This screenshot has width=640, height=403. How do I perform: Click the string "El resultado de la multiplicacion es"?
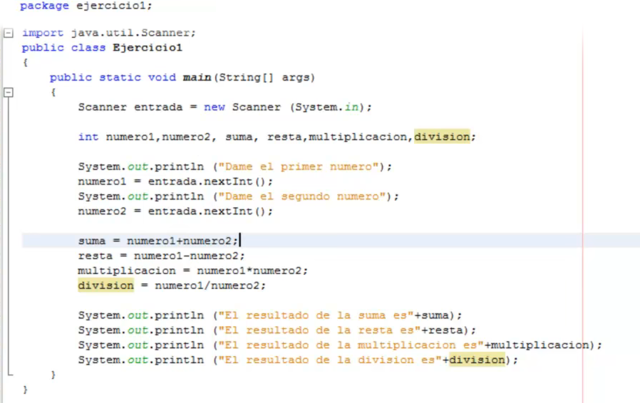[x=351, y=345]
